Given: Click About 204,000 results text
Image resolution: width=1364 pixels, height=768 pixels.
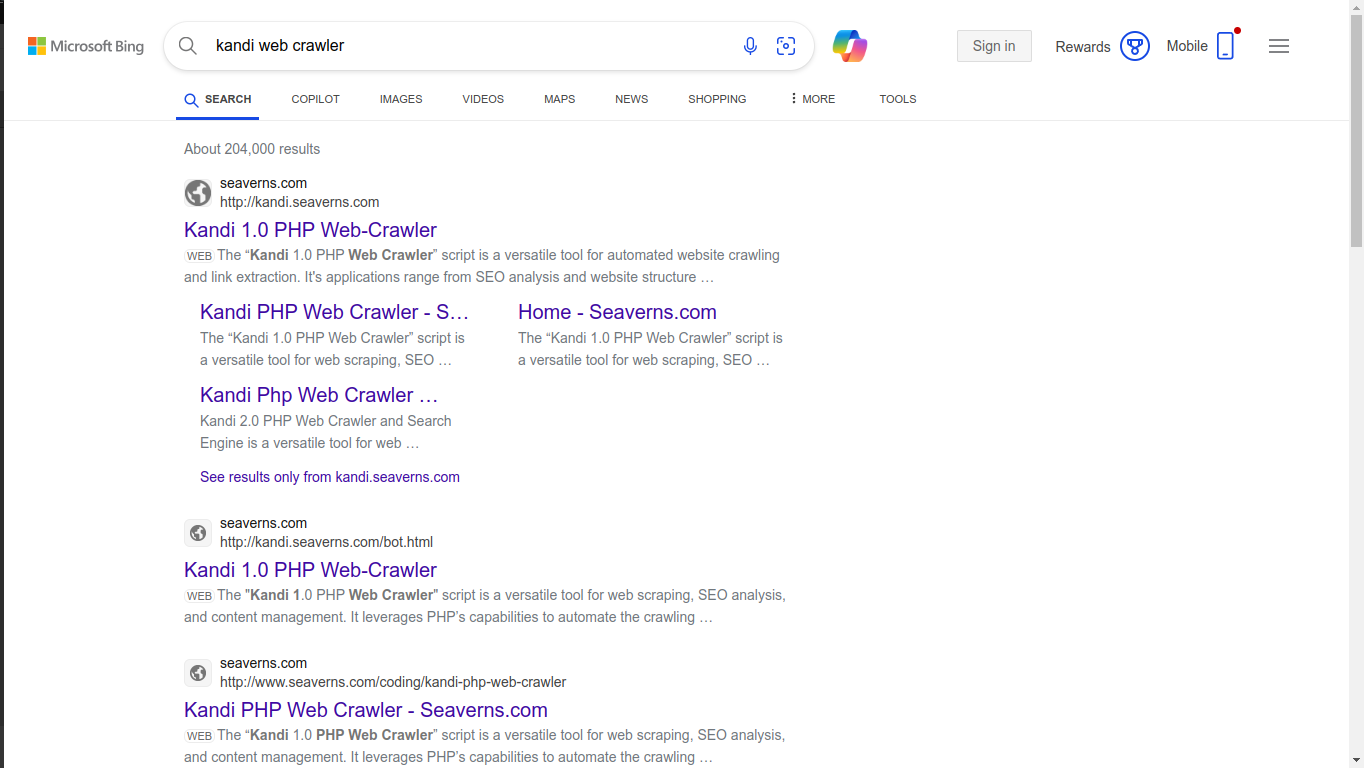Looking at the screenshot, I should click(x=252, y=149).
